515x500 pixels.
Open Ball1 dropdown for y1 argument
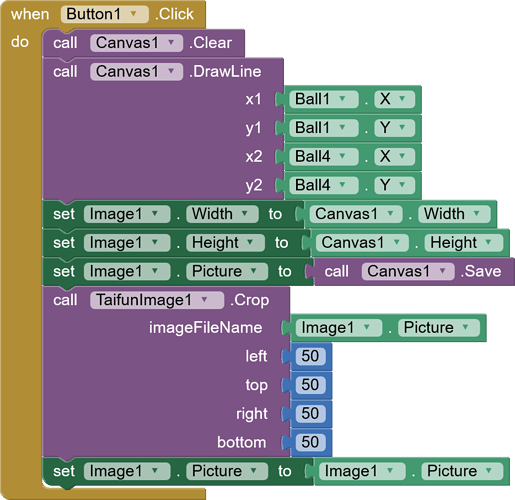[x=324, y=128]
